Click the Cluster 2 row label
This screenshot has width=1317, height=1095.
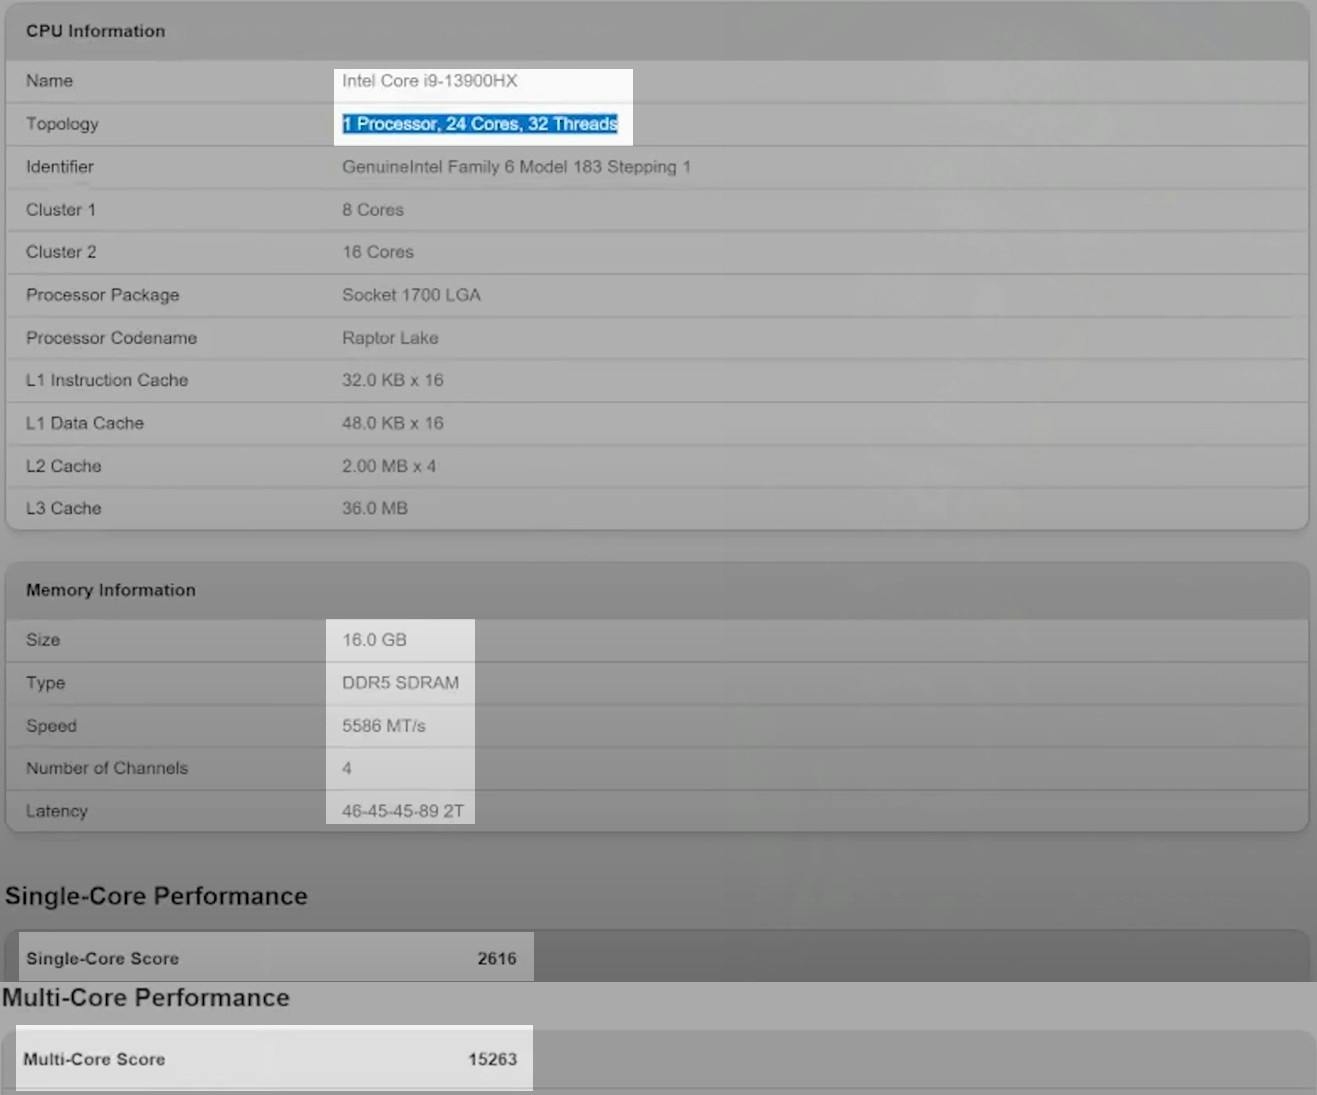(x=61, y=252)
